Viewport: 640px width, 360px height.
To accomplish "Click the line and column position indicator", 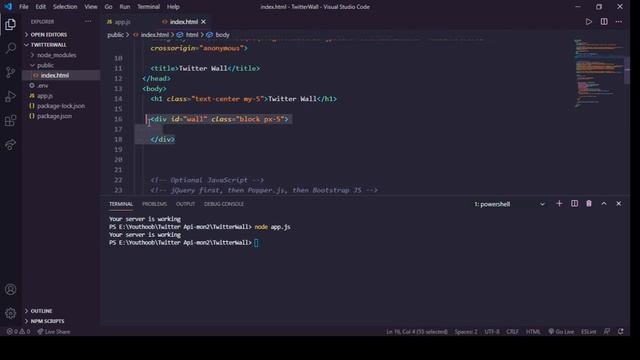I will pyautogui.click(x=417, y=331).
